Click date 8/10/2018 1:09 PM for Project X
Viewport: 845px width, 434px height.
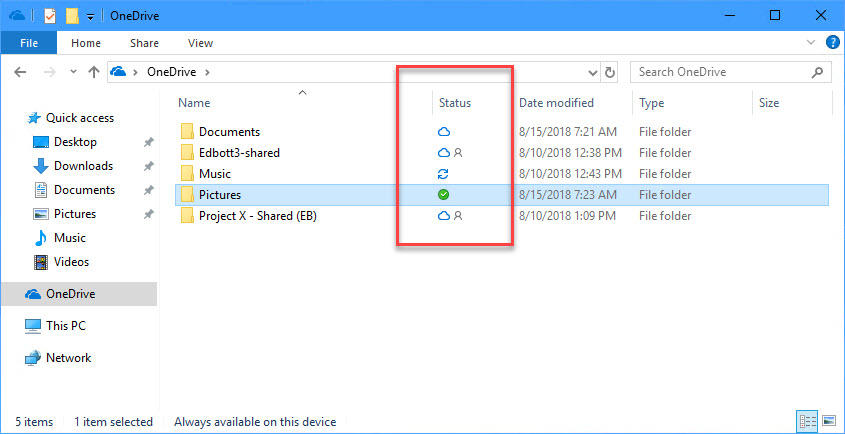(567, 216)
